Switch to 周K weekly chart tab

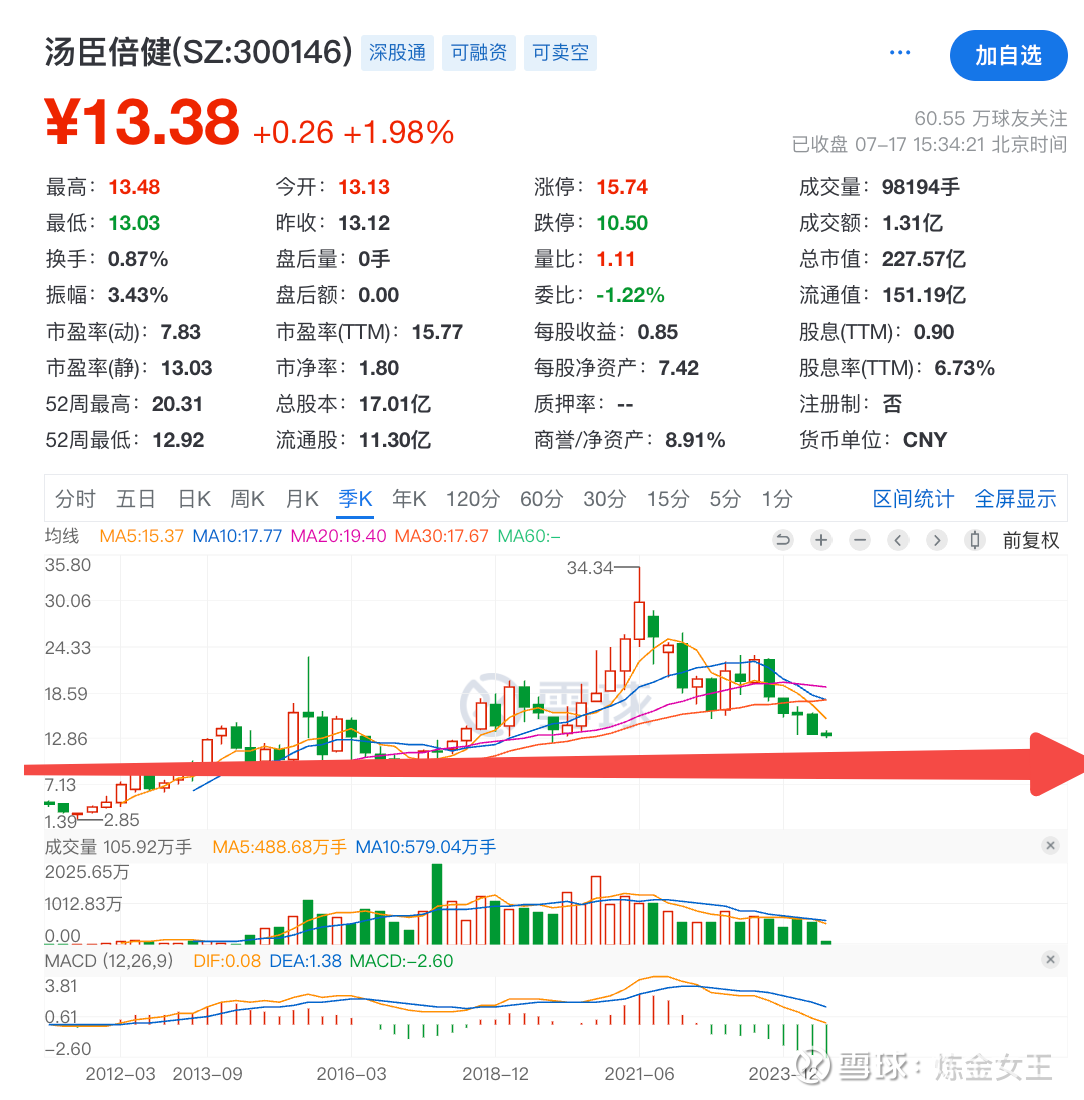click(247, 499)
